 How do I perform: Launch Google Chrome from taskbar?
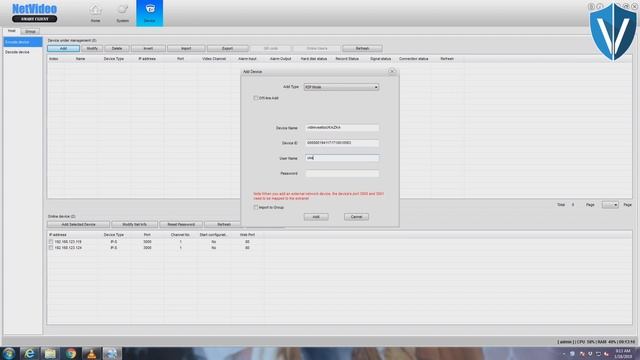coord(71,353)
